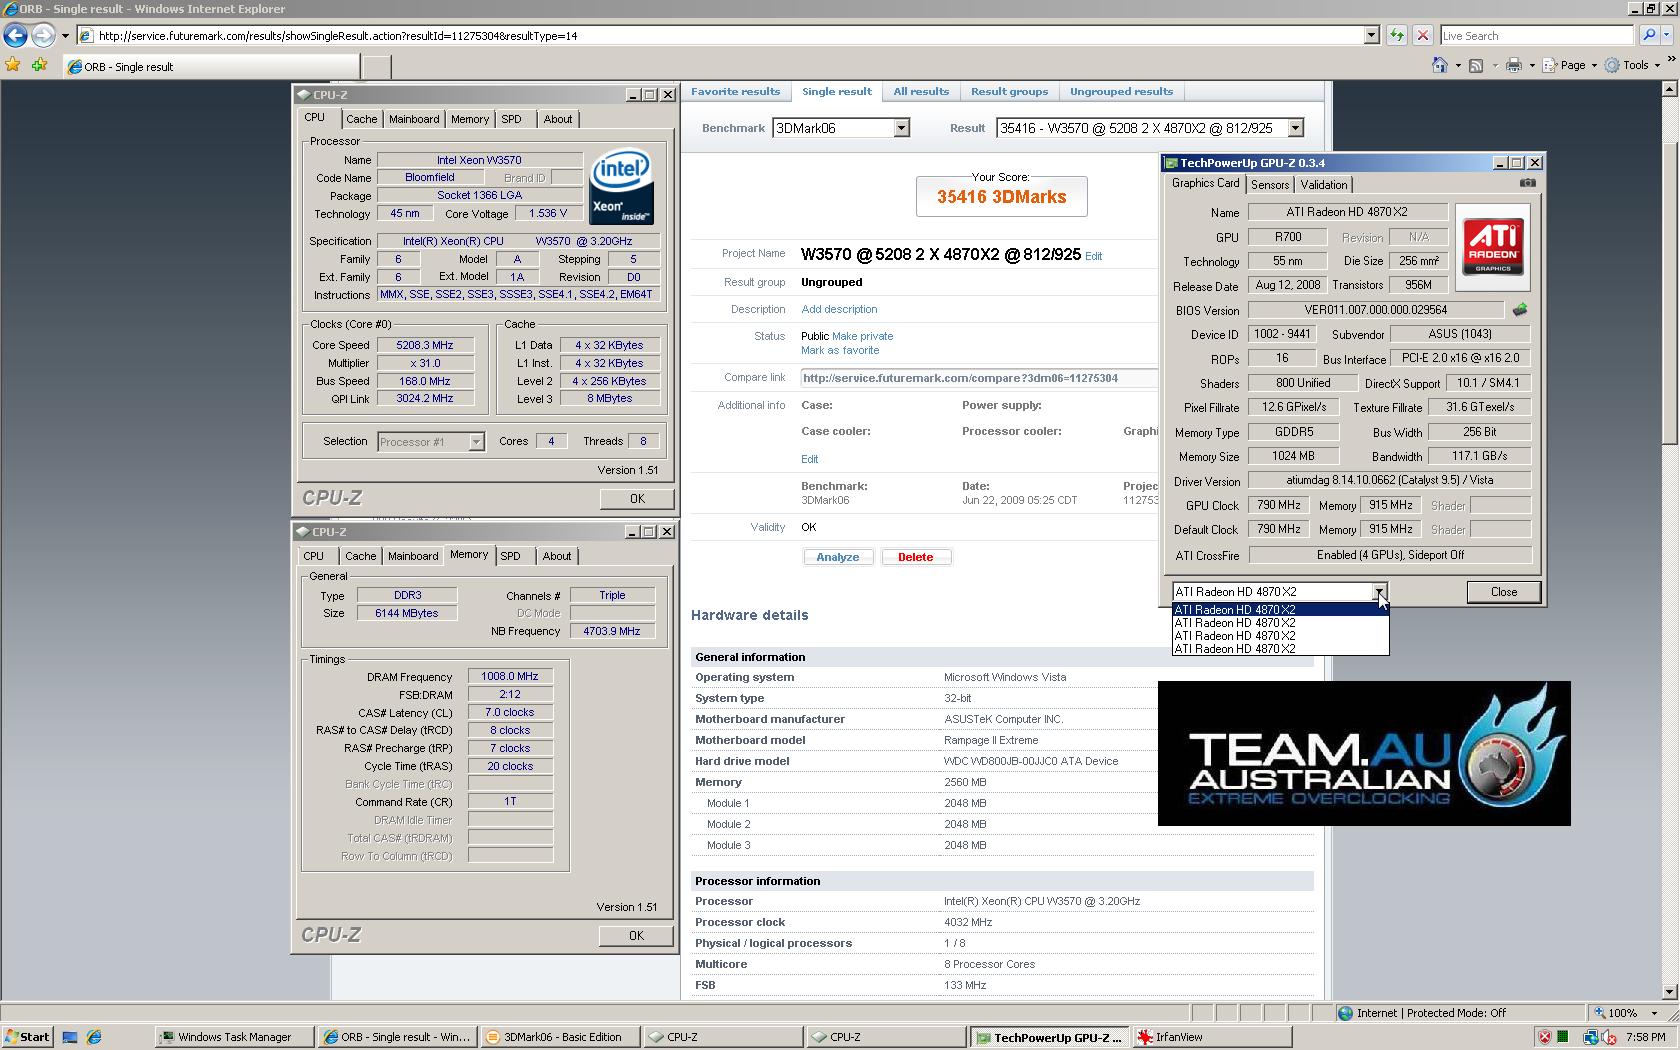
Task: Click the Live Search magnifier icon
Action: [1649, 35]
